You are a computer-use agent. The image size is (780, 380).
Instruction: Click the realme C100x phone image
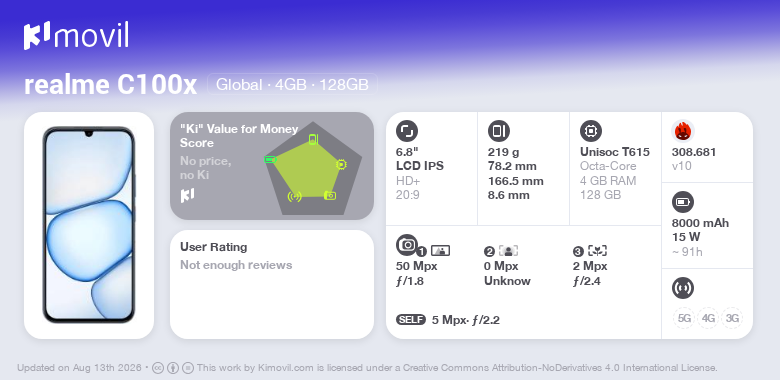[x=89, y=225]
